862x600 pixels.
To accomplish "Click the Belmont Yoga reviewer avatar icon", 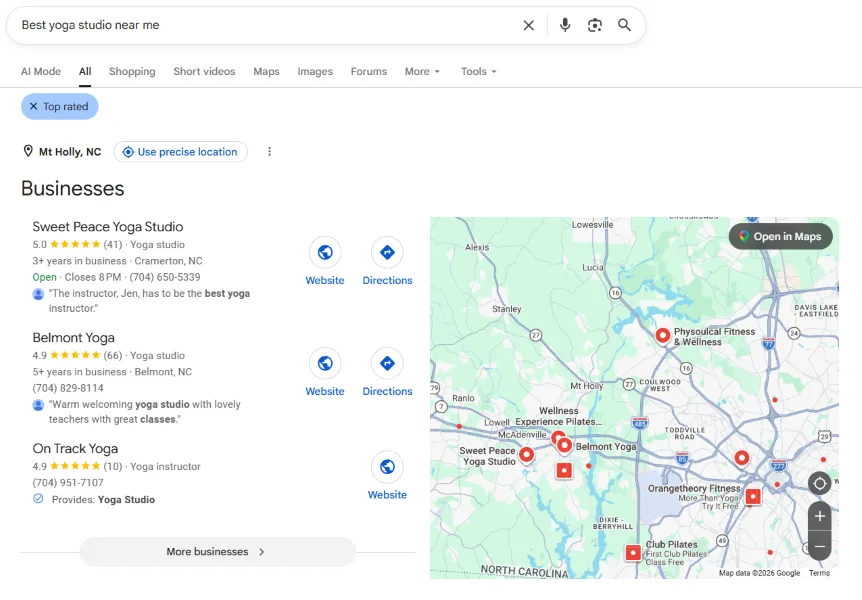I will click(38, 405).
